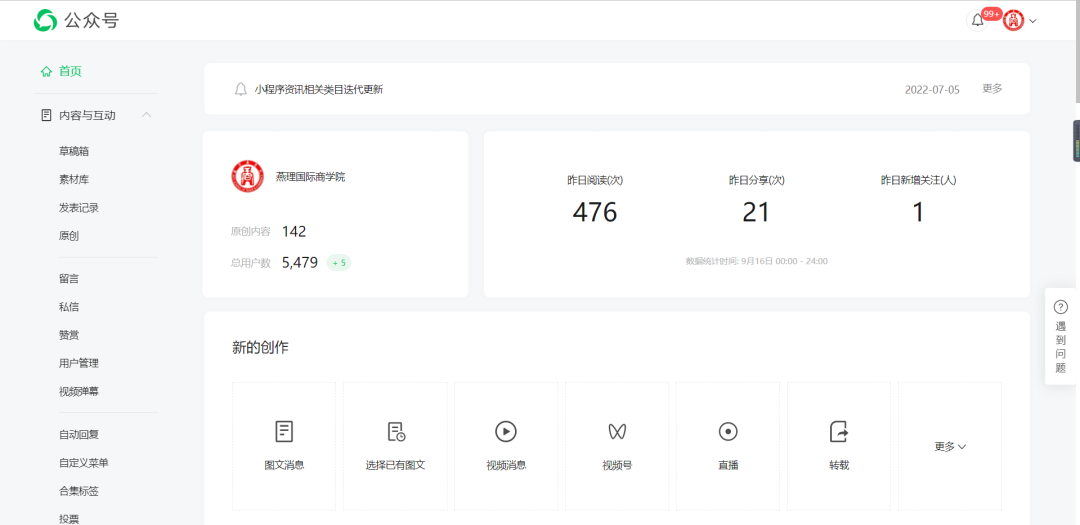The height and width of the screenshot is (525, 1080).
Task: Click 更多 link in announcement bar
Action: point(992,88)
